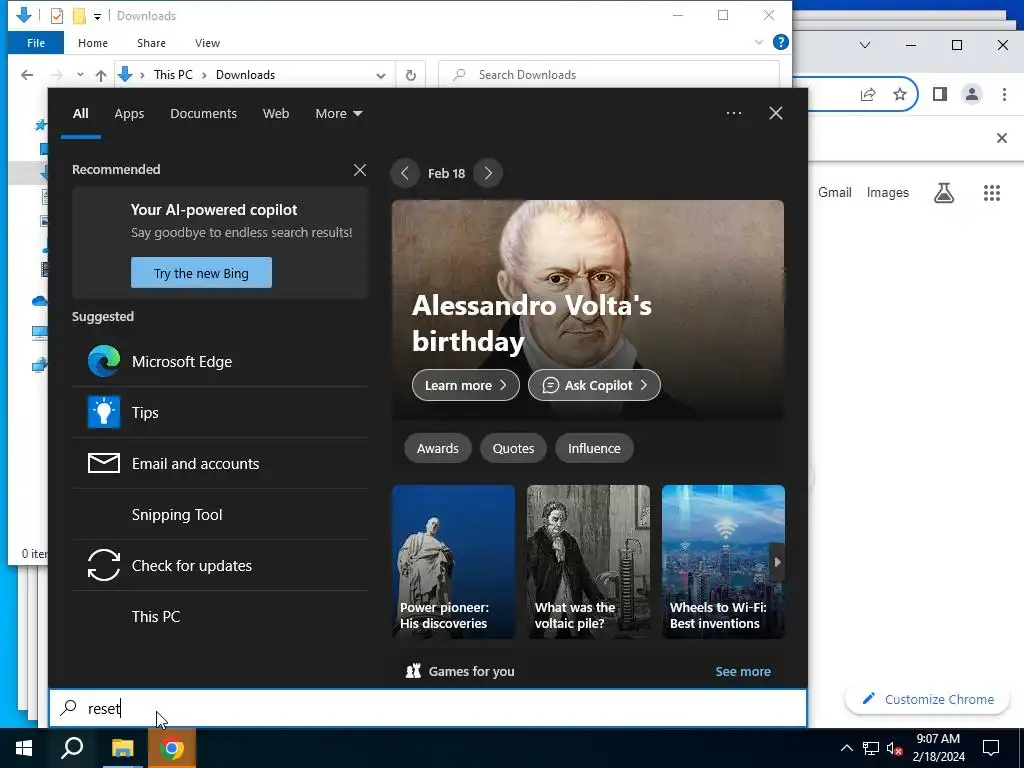Open Chrome three-dot menu
This screenshot has height=768, width=1024.
tap(1004, 95)
